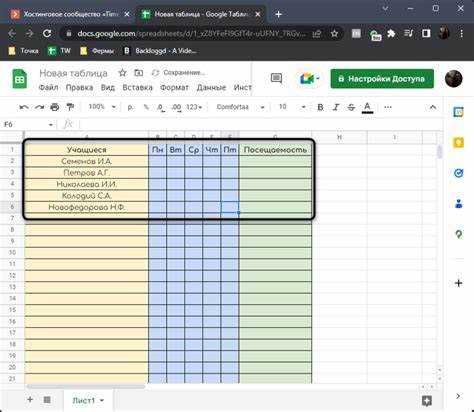The width and height of the screenshot is (474, 412).
Task: Click the Print icon in toolbar
Action: (55, 107)
